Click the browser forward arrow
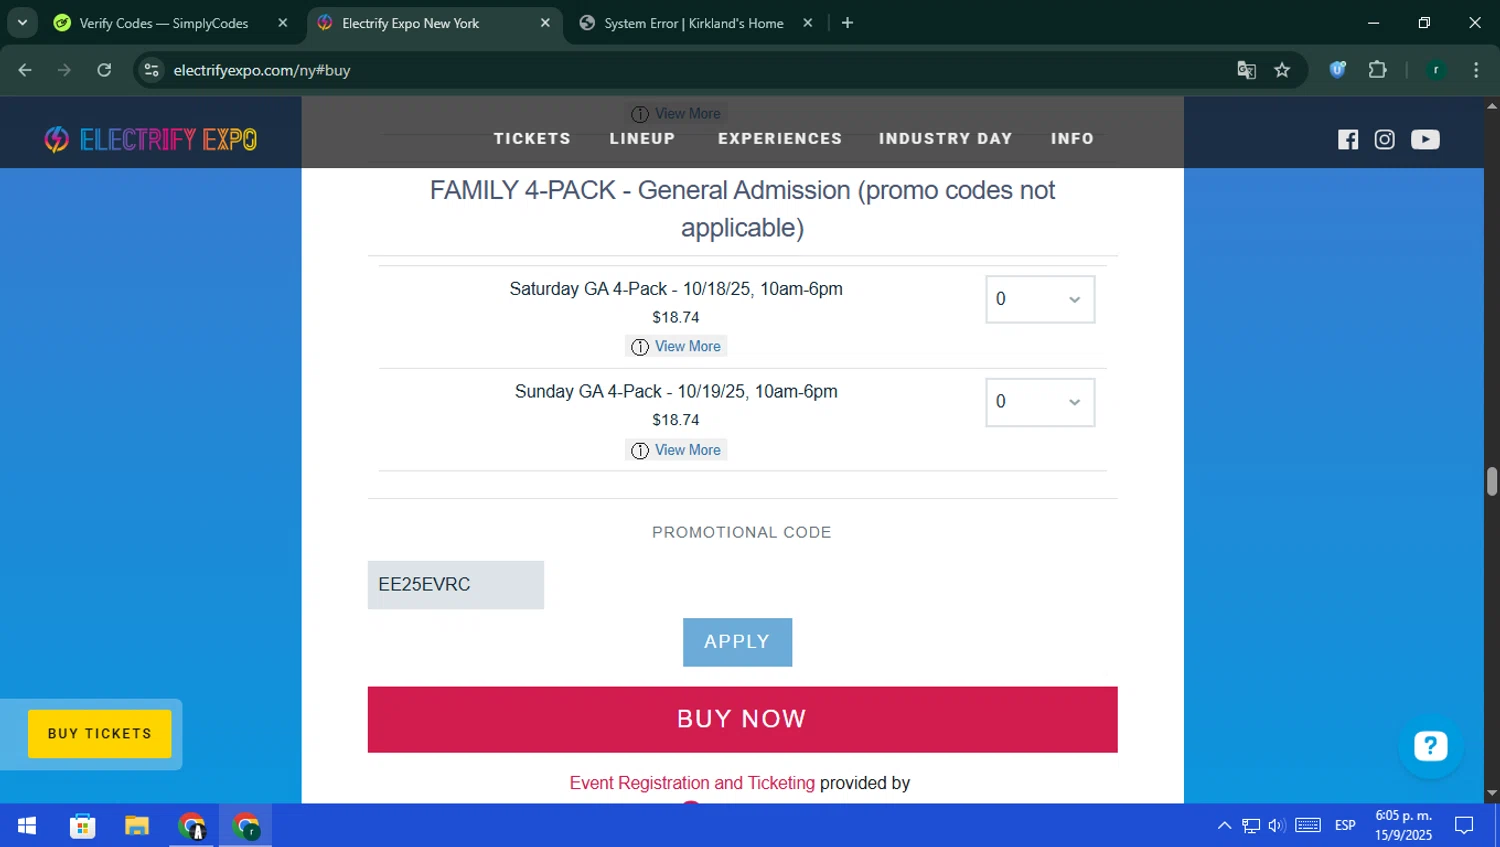The image size is (1500, 847). click(x=64, y=70)
